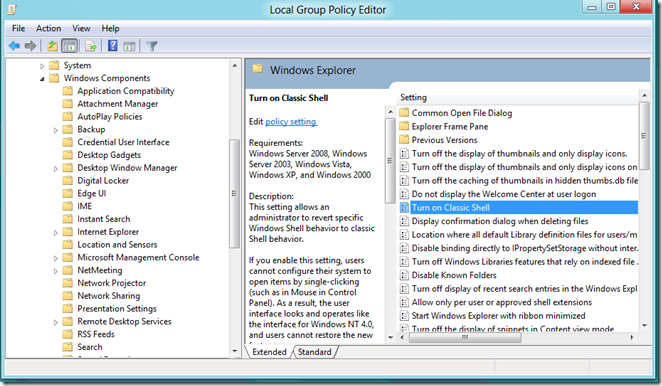Toggle the Show/Hide Action Pane icon
The image size is (662, 386).
point(129,46)
